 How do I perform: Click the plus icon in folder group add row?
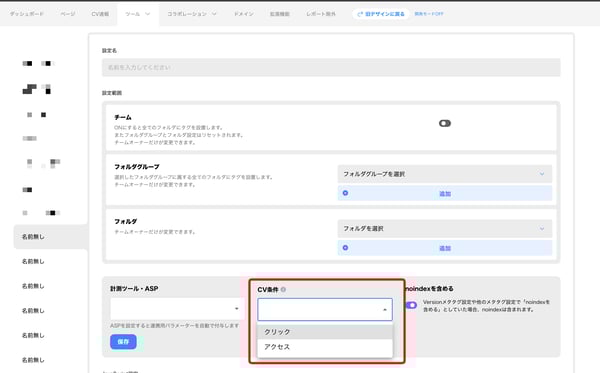[345, 193]
